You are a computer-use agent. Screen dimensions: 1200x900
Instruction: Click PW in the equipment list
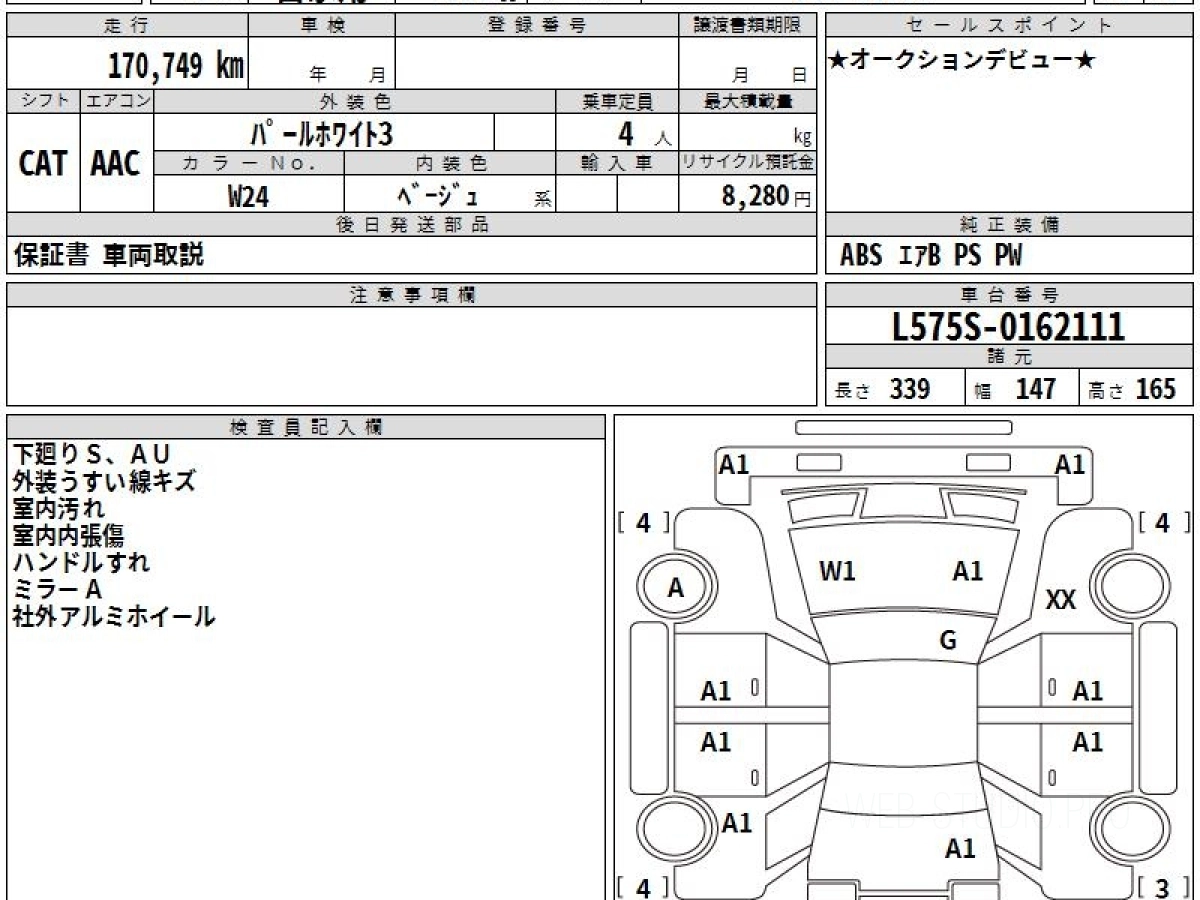(x=1008, y=256)
